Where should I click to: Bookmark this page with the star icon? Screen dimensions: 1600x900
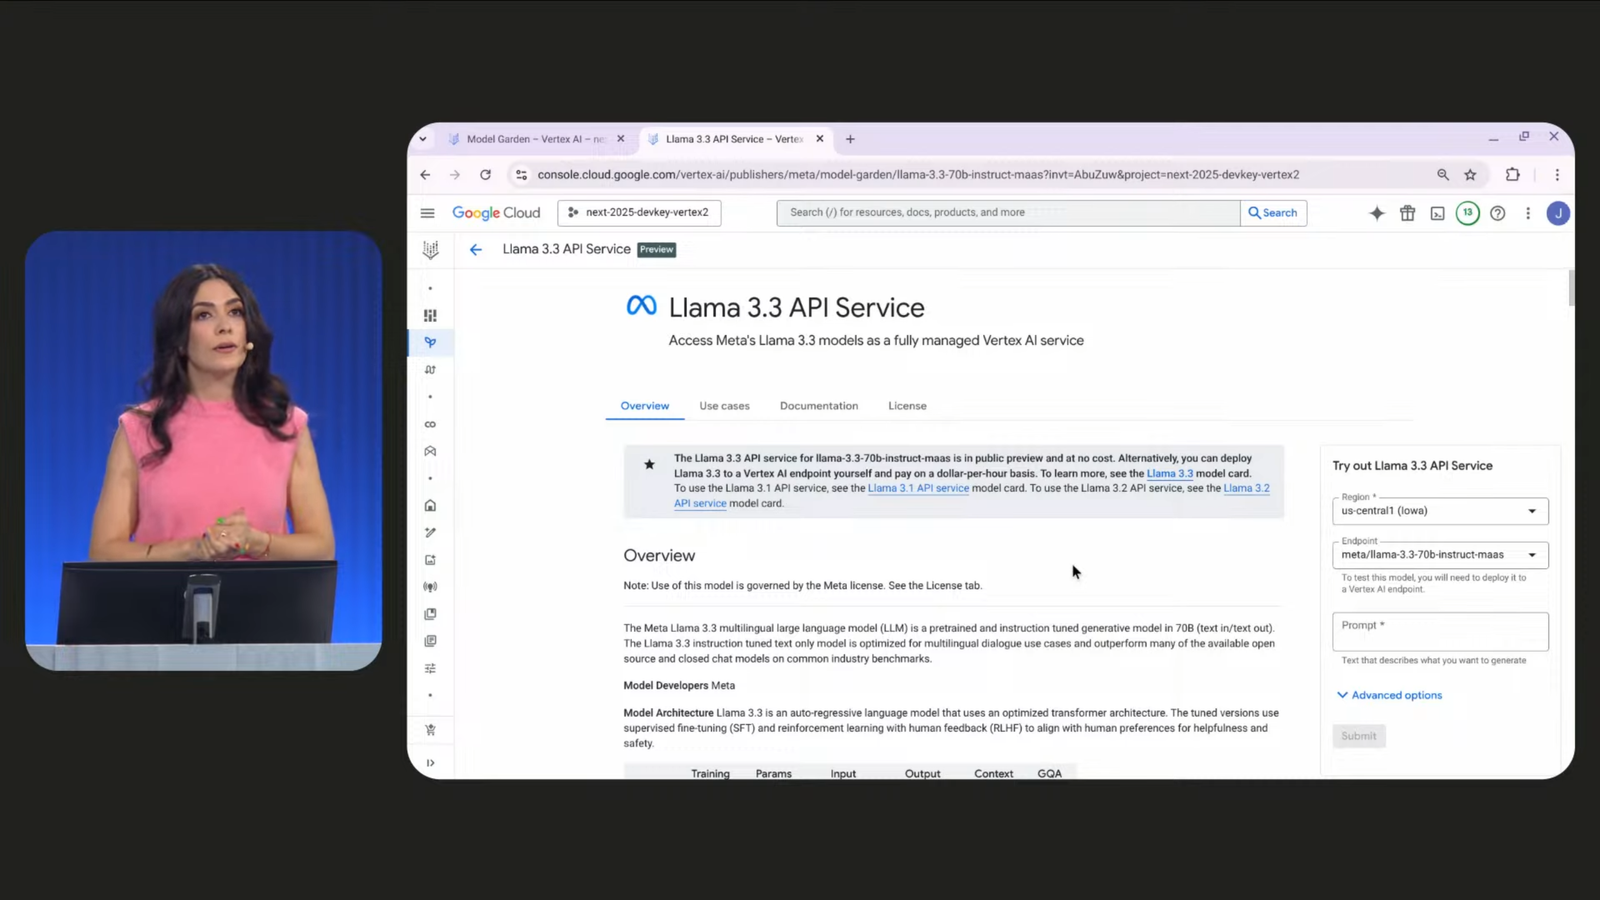1470,175
